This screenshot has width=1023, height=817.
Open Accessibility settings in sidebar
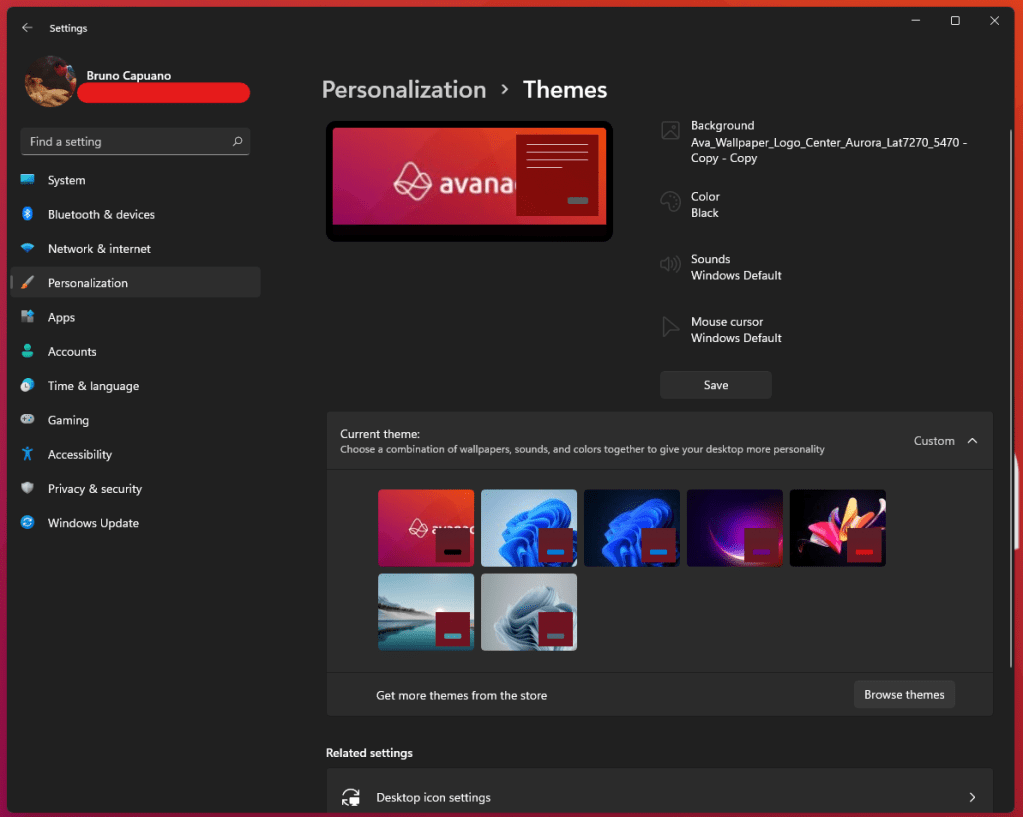click(x=79, y=454)
